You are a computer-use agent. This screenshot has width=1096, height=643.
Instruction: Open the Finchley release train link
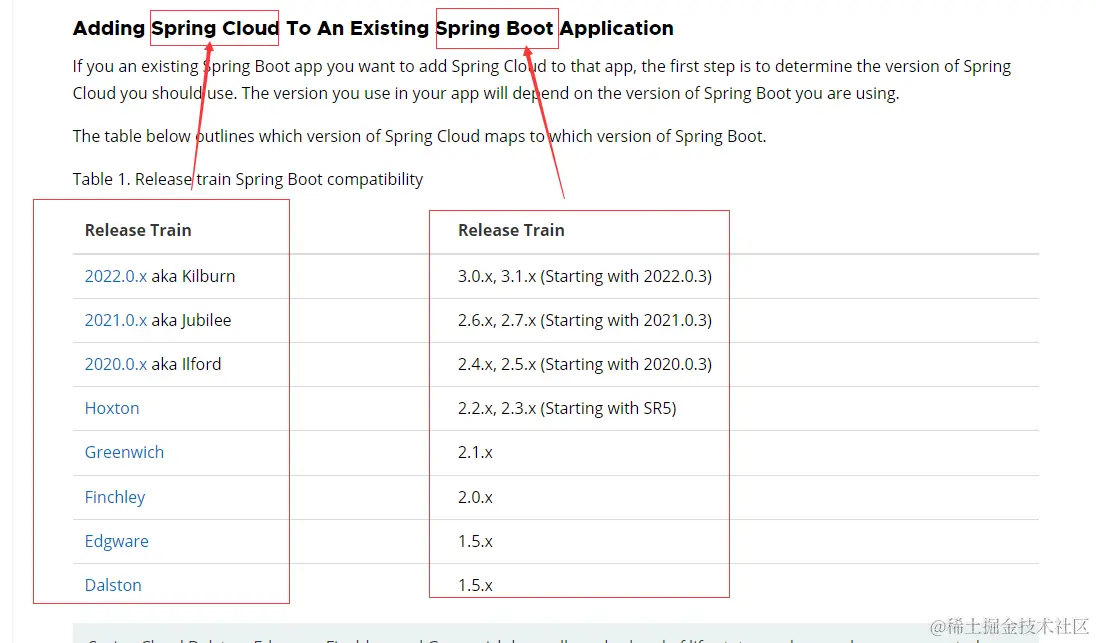point(115,497)
